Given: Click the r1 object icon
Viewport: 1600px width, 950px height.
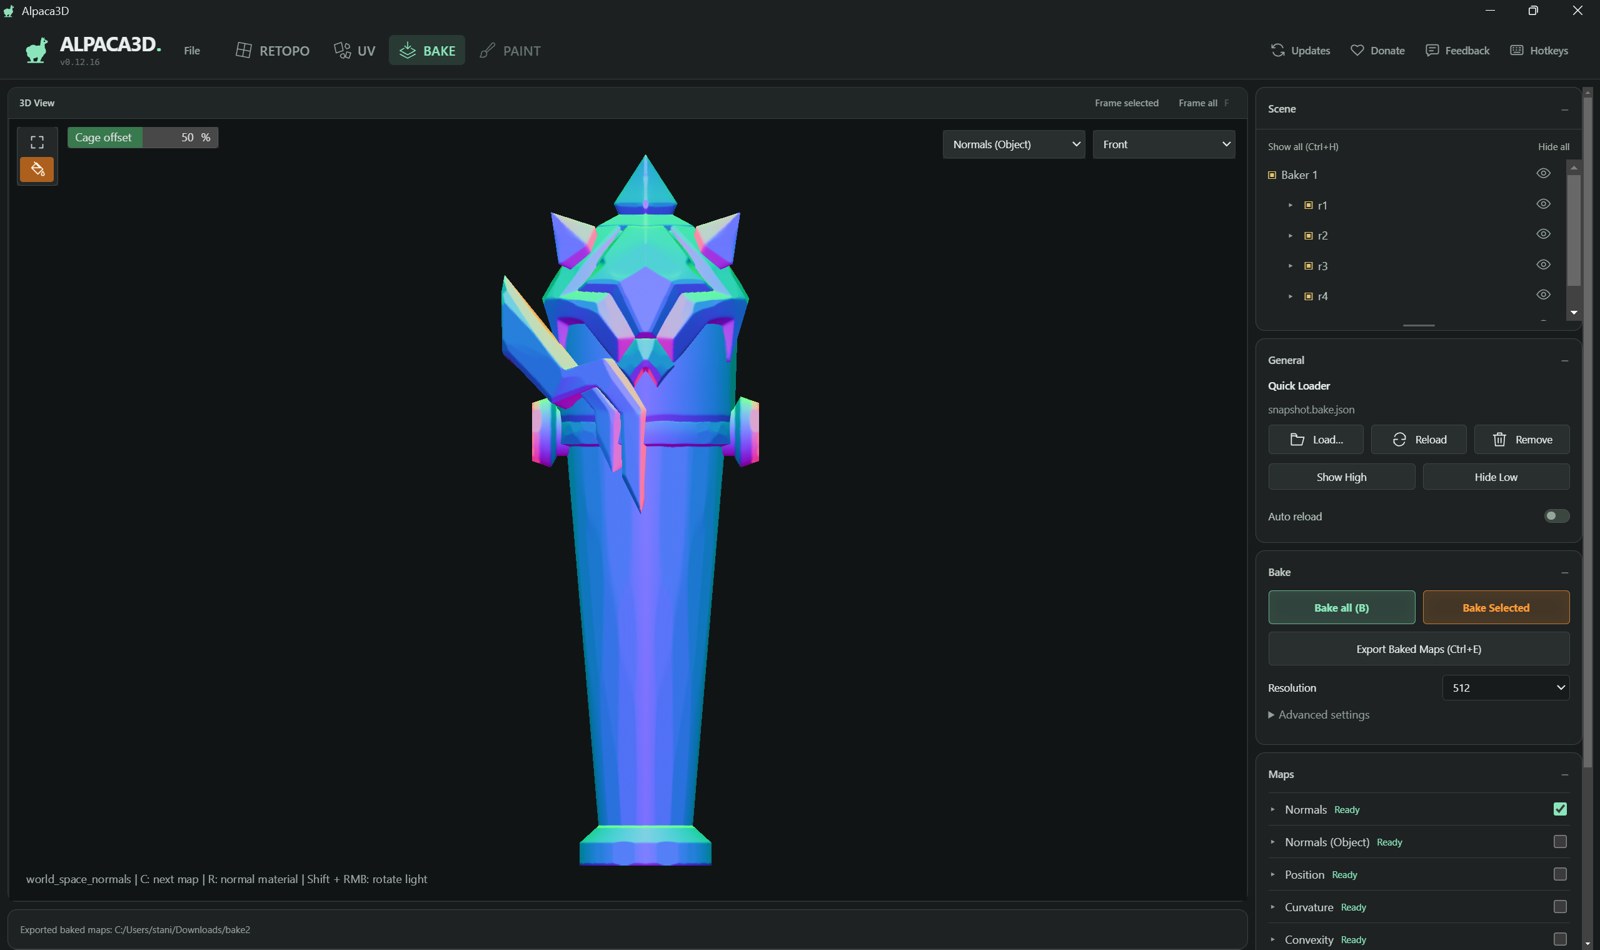Looking at the screenshot, I should (1308, 205).
